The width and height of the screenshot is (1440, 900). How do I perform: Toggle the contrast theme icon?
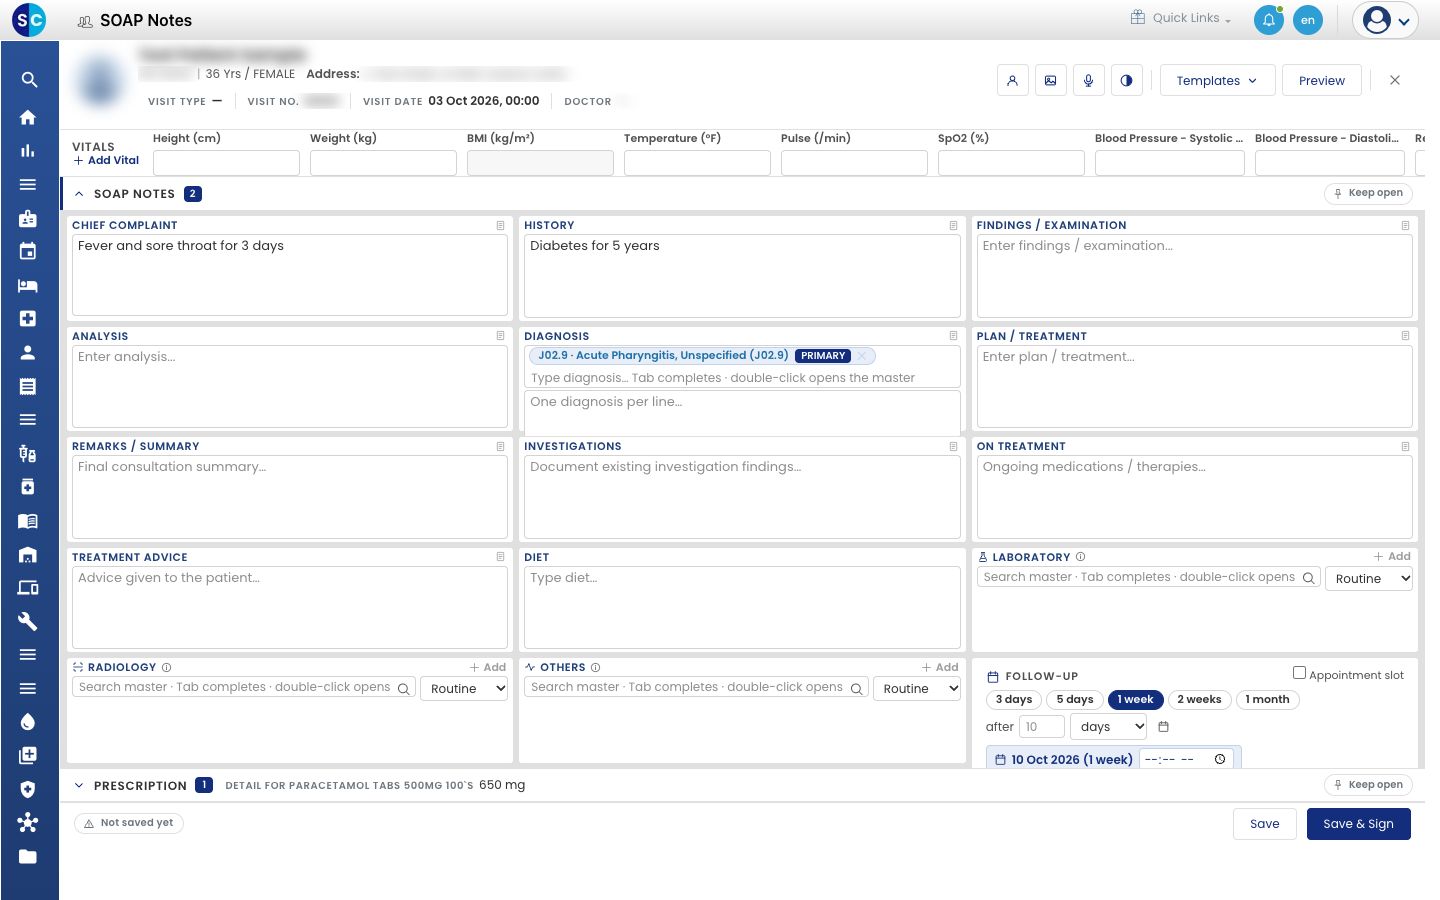click(x=1126, y=81)
